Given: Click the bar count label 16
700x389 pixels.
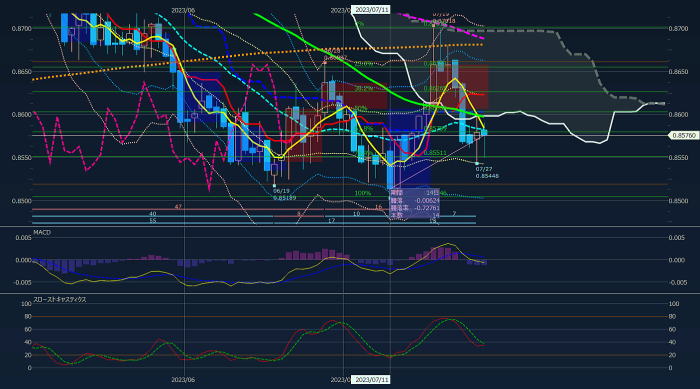Looking at the screenshot, I should click(378, 208).
